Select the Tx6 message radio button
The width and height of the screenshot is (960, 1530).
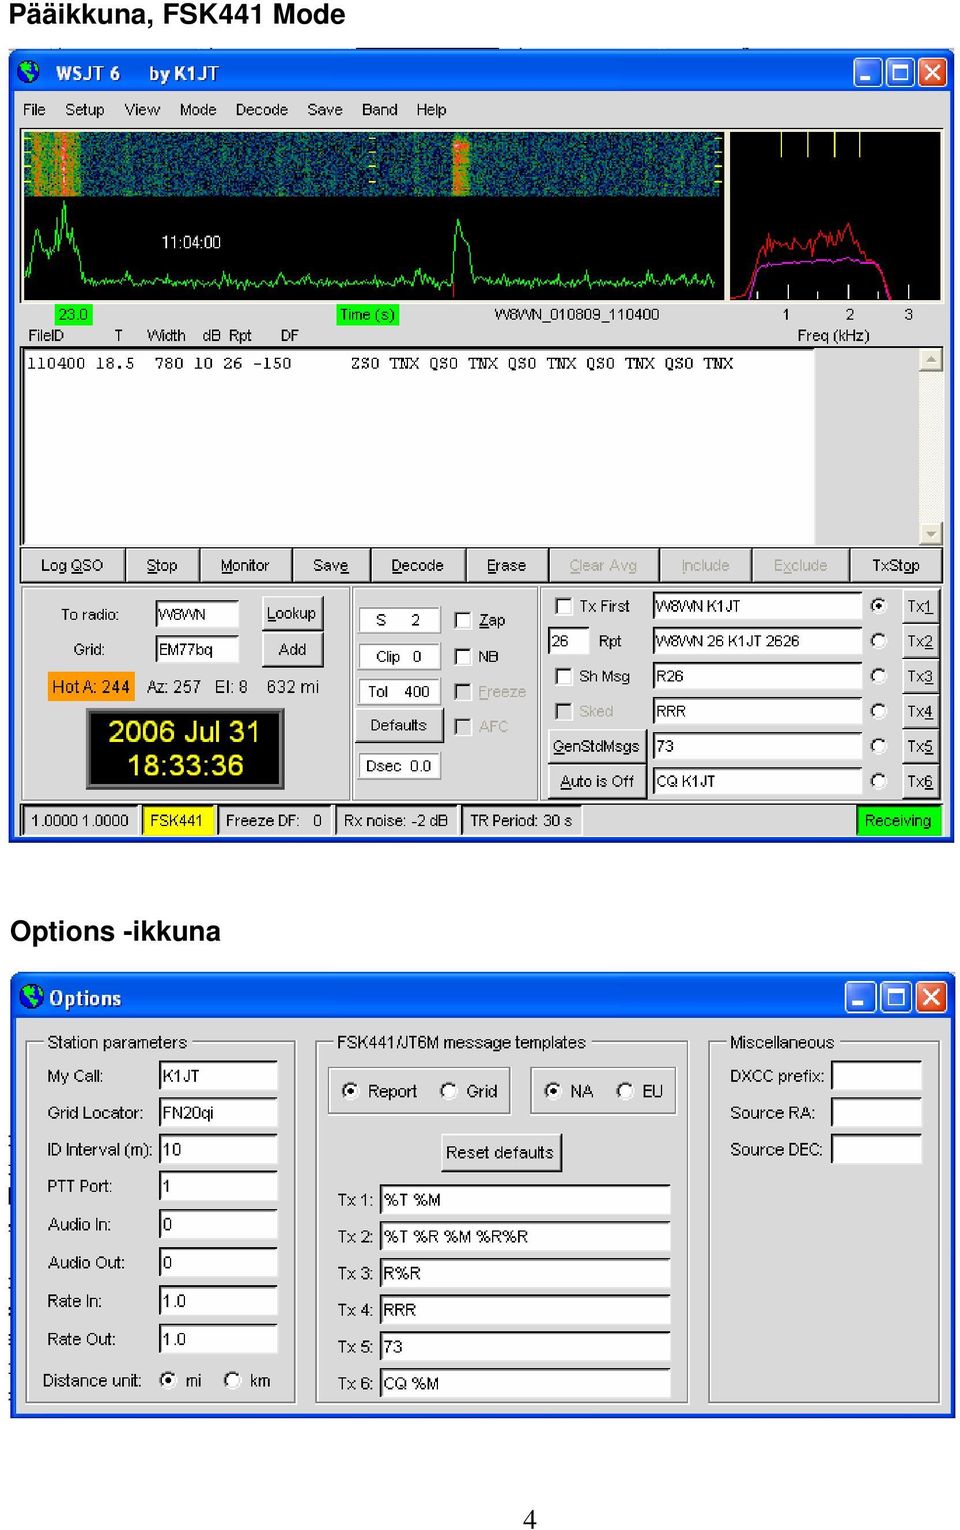(x=878, y=780)
